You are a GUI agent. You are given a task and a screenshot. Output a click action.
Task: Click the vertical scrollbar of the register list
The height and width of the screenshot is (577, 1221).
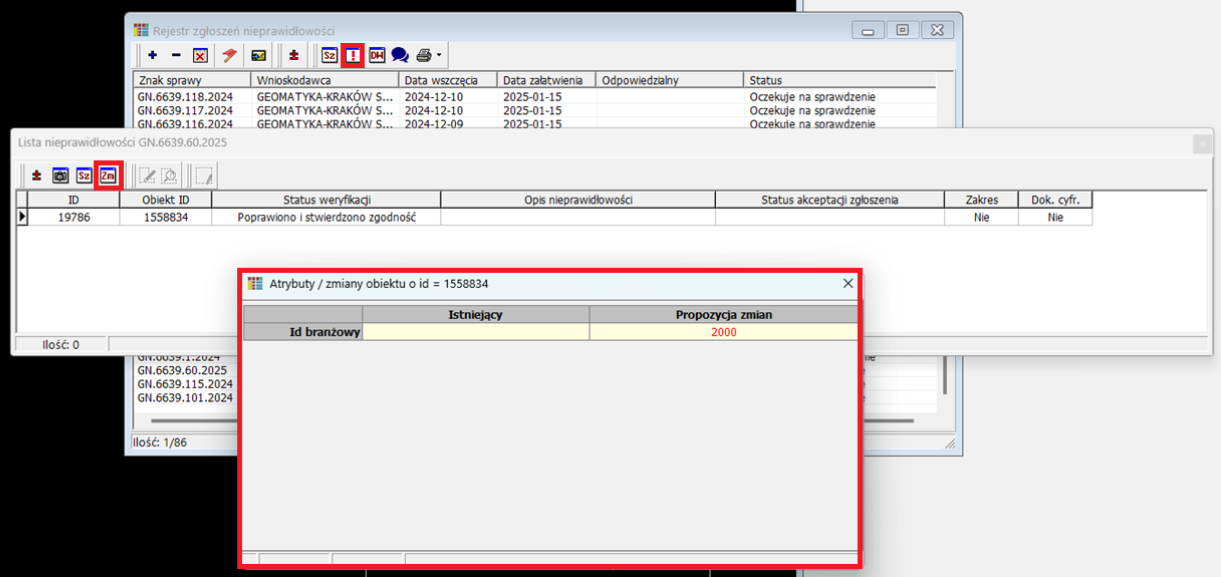coord(945,375)
